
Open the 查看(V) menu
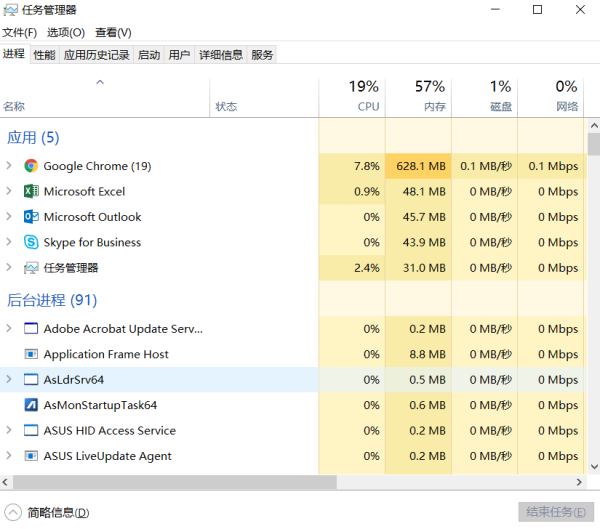coord(113,33)
